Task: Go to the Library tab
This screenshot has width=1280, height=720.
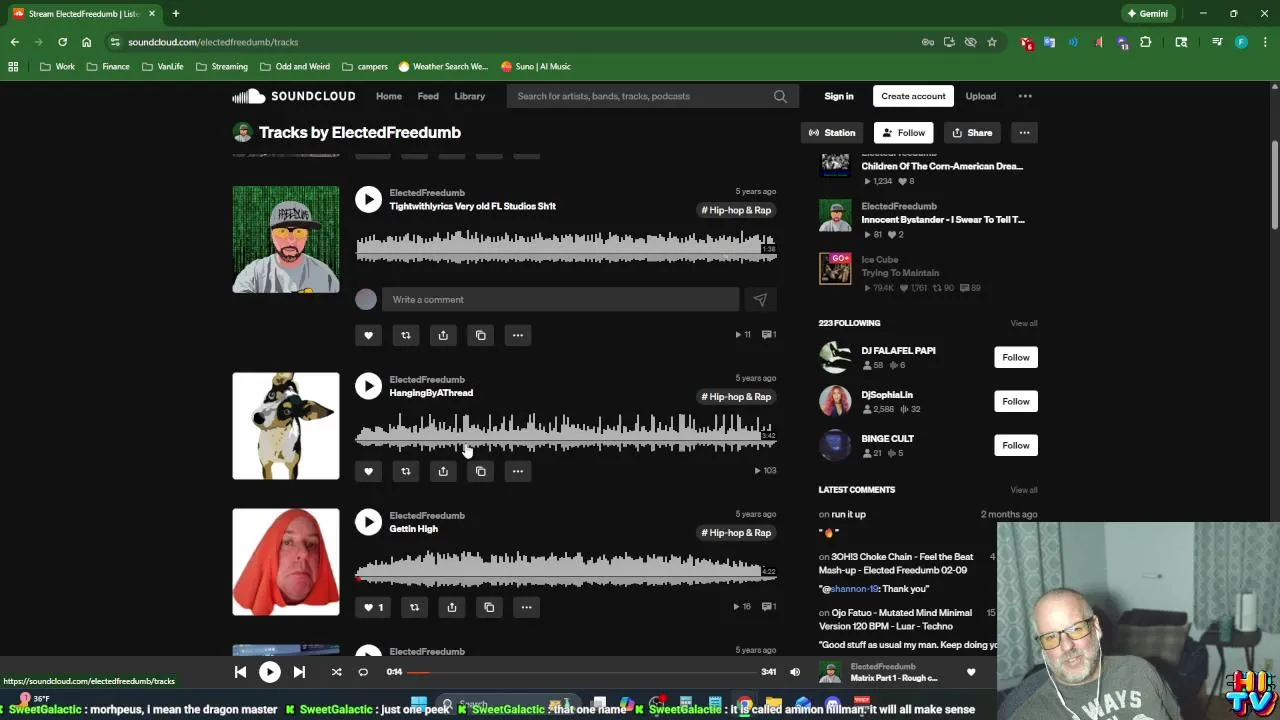Action: (469, 96)
